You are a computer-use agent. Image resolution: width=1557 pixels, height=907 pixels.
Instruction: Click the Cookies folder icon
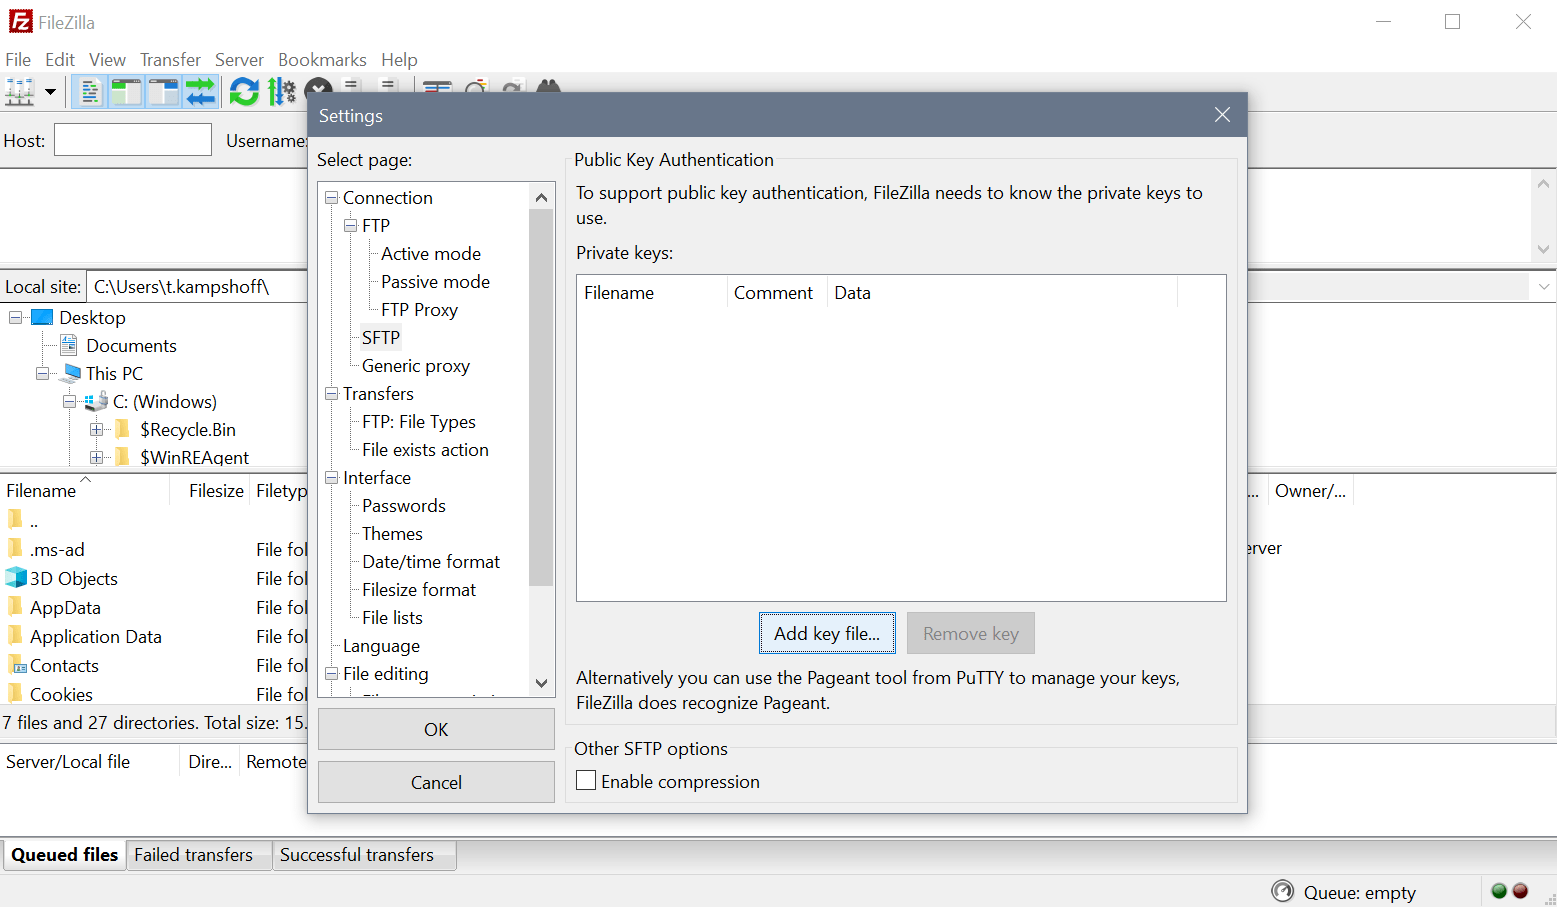pyautogui.click(x=15, y=693)
